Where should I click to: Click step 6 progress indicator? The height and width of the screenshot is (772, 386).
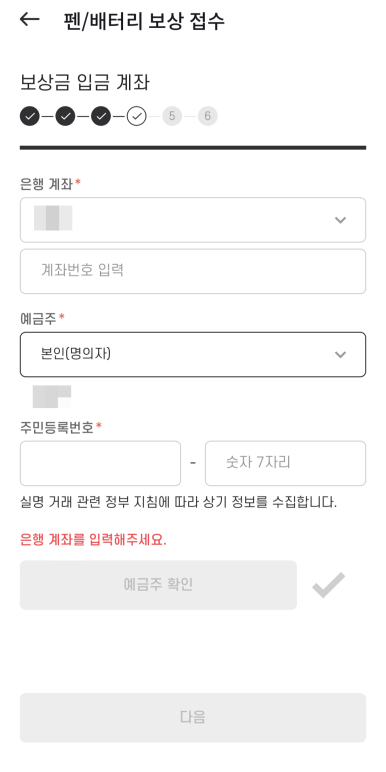207,117
